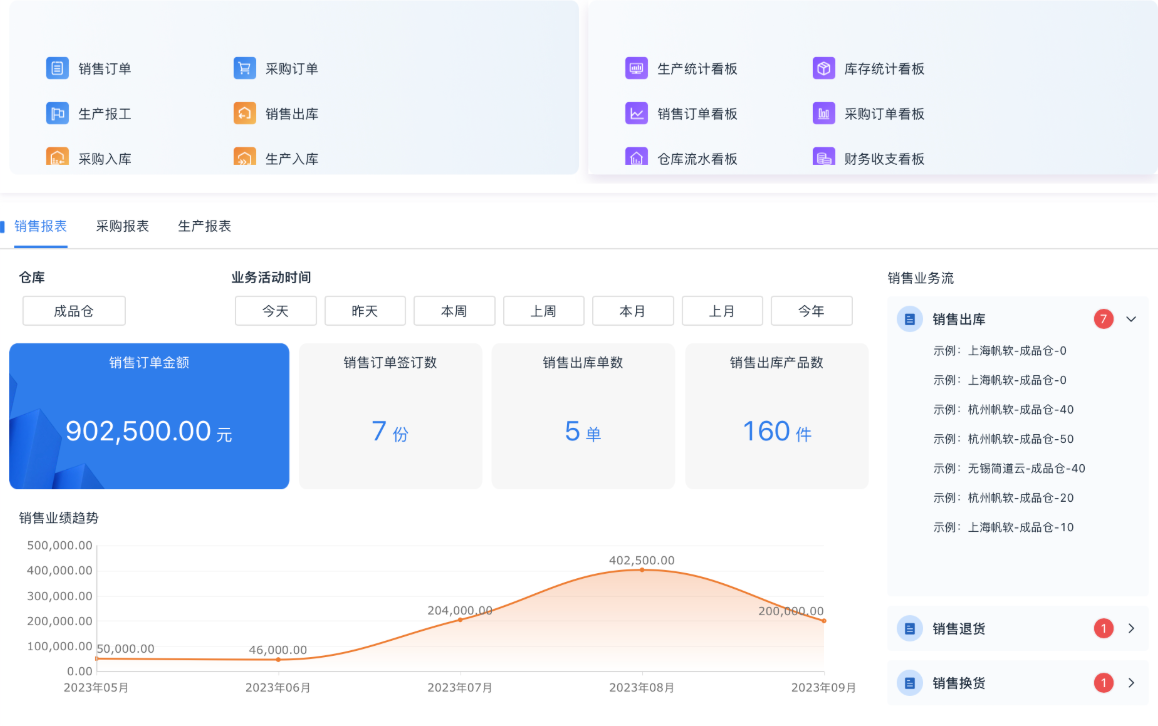This screenshot has width=1158, height=726.
Task: Open the 生产报工 flag icon
Action: coord(57,114)
